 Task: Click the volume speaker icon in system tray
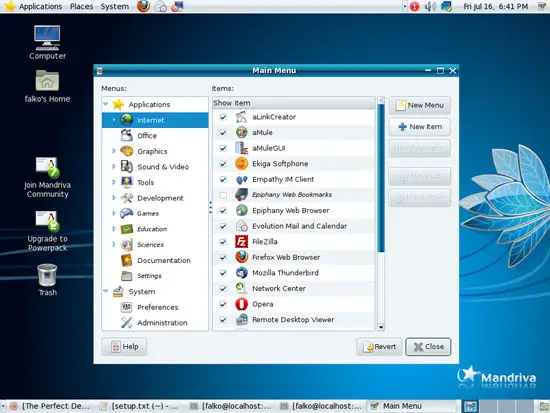430,6
